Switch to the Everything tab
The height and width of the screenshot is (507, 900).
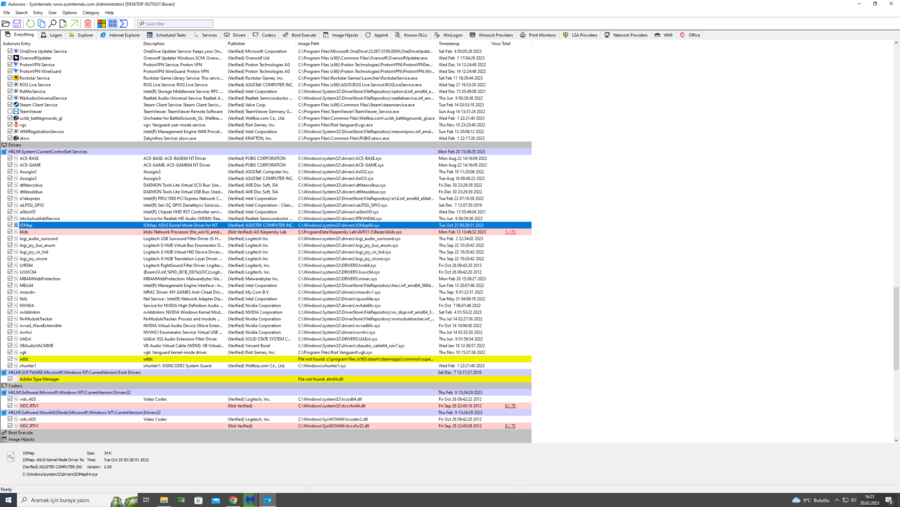pyautogui.click(x=20, y=34)
